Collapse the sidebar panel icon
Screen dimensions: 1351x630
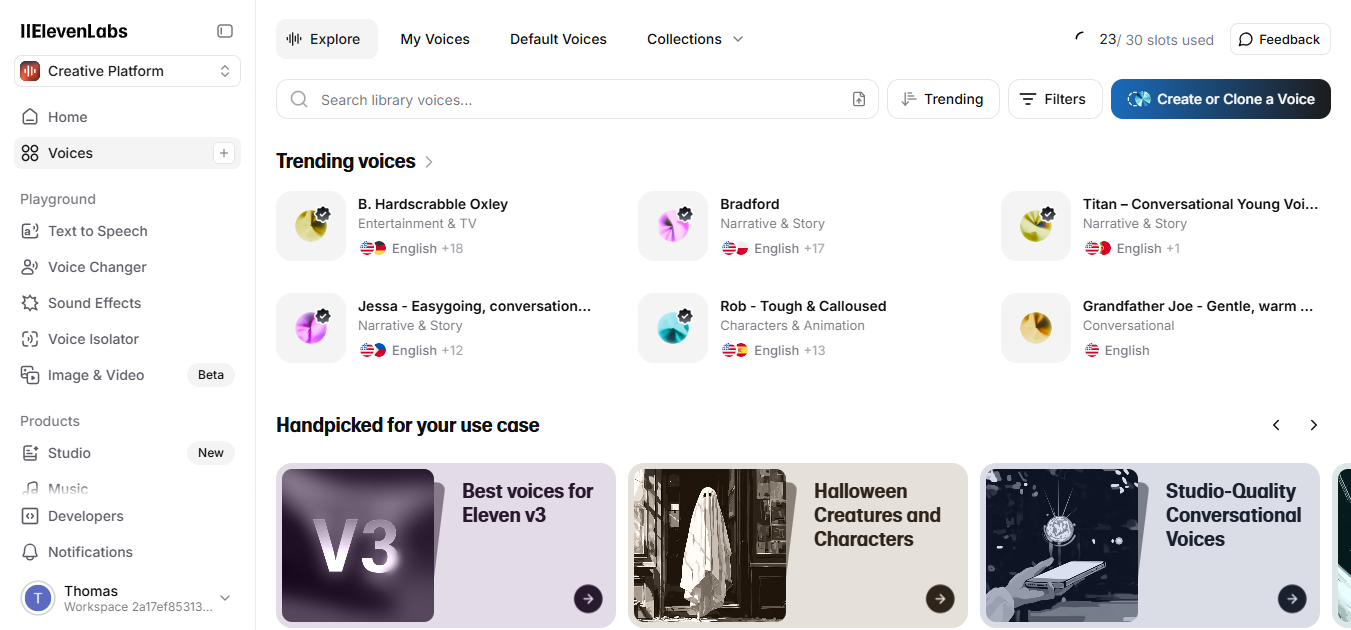coord(225,31)
